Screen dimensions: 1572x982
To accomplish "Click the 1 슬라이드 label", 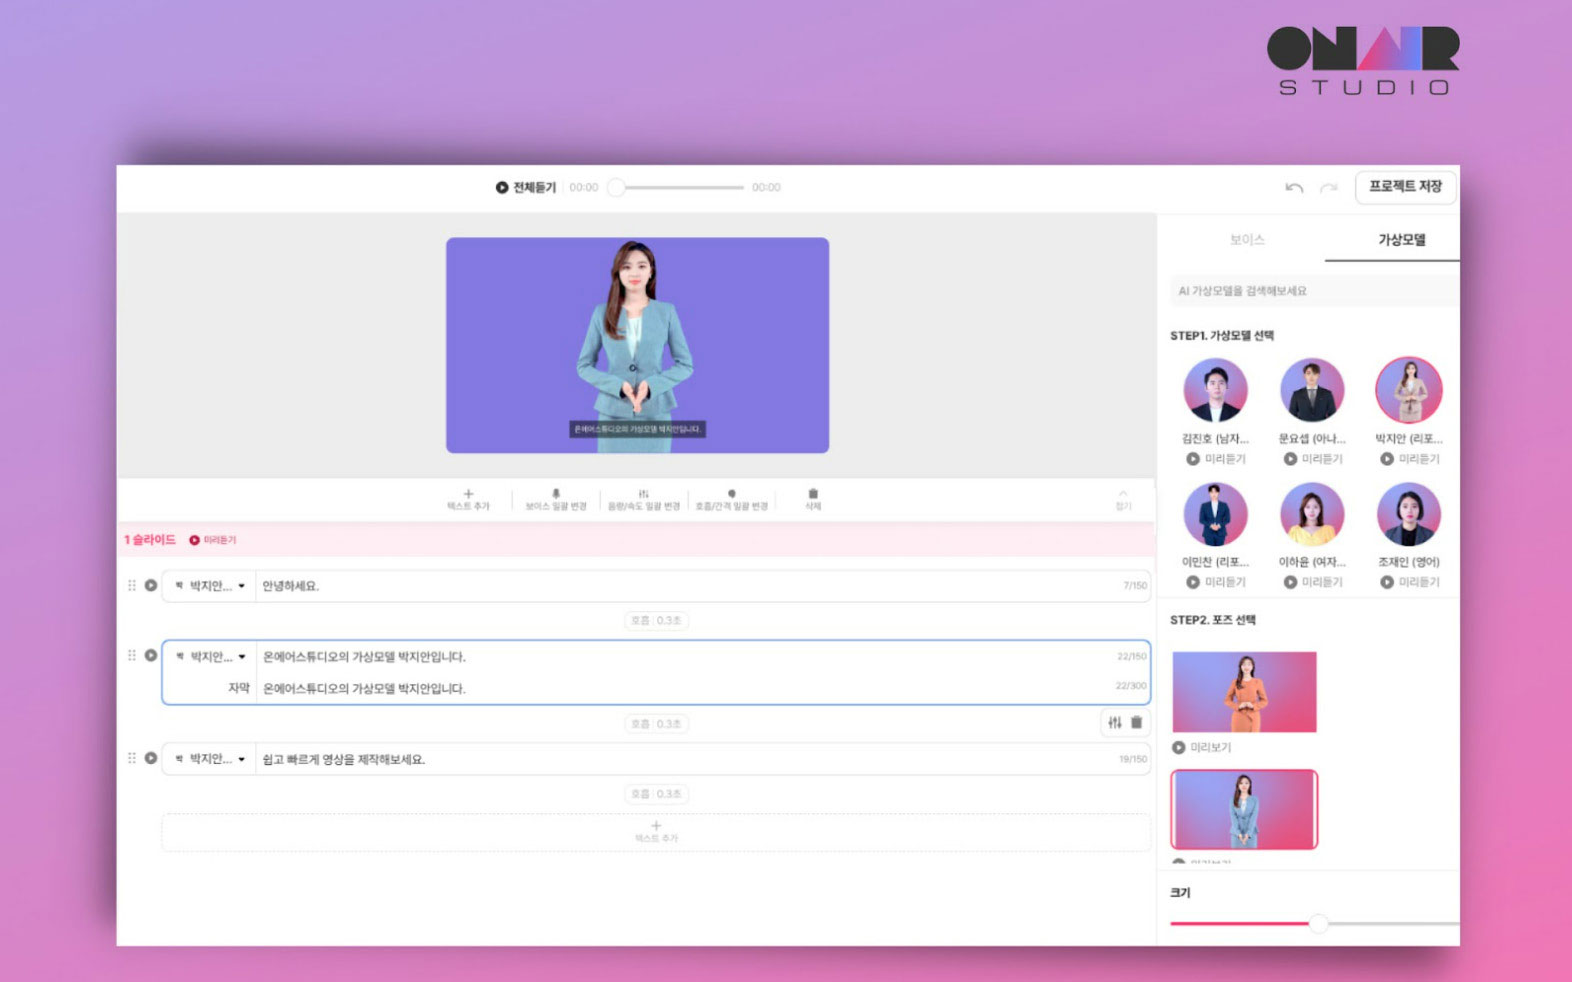I will (150, 540).
